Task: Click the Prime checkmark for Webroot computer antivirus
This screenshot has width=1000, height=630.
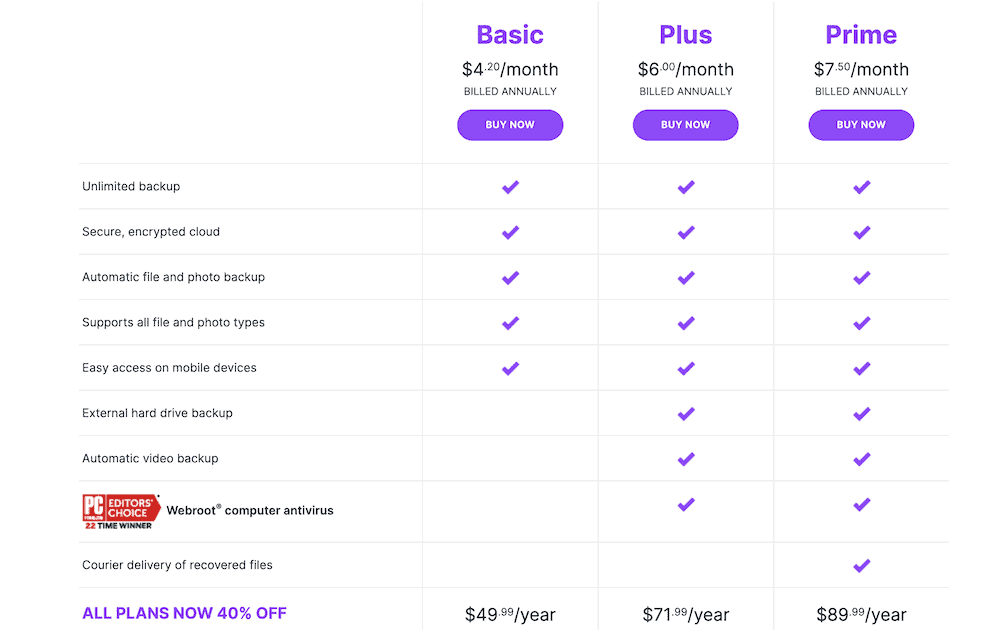Action: tap(861, 504)
